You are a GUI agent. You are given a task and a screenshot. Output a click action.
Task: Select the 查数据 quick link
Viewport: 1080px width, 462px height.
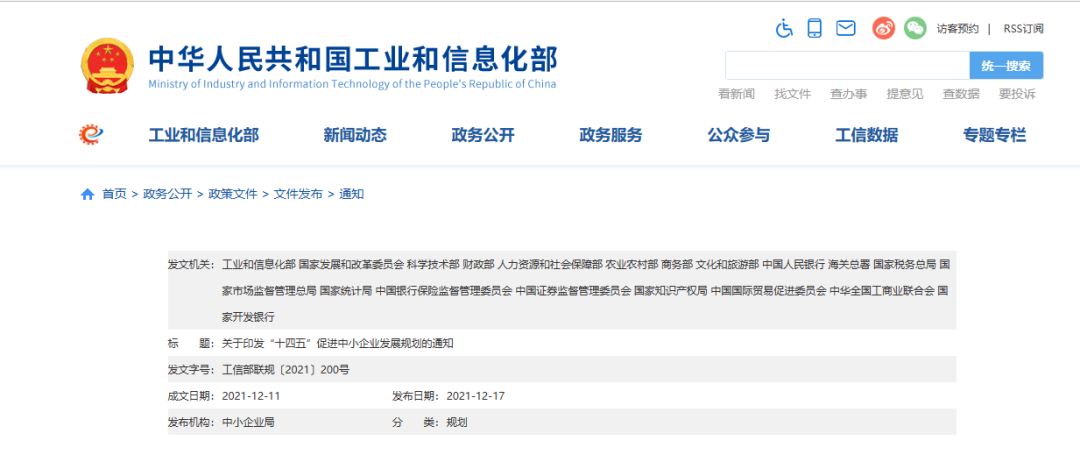click(962, 94)
